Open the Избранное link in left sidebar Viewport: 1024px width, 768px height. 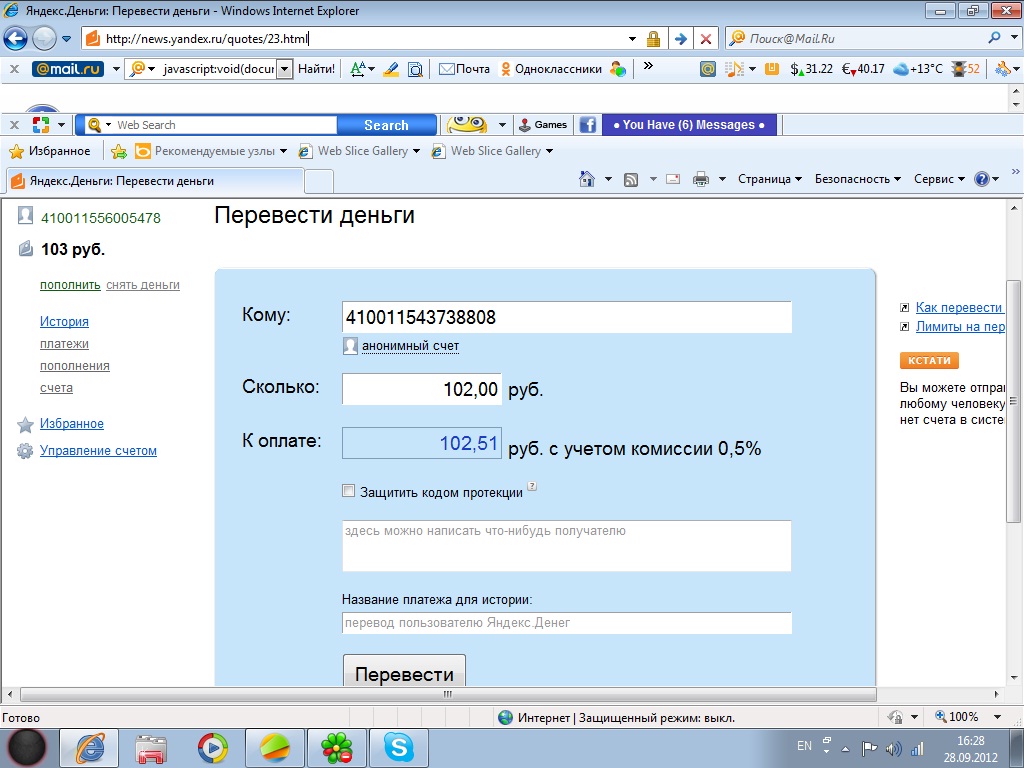pyautogui.click(x=71, y=423)
